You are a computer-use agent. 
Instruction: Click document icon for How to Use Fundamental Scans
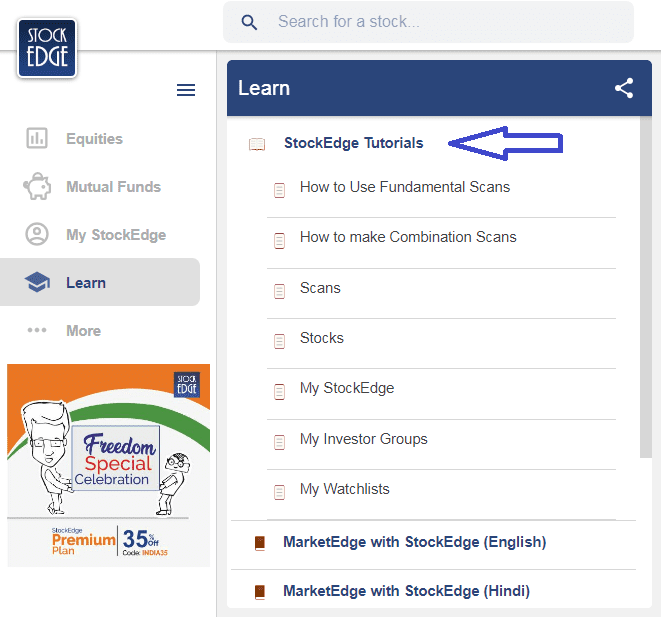pyautogui.click(x=279, y=190)
